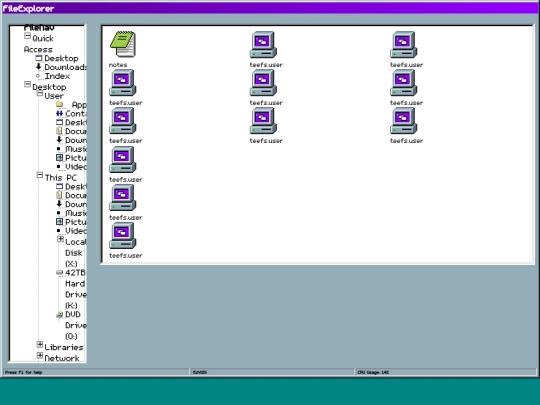Select Index circle icon under Quick Access

click(38, 76)
